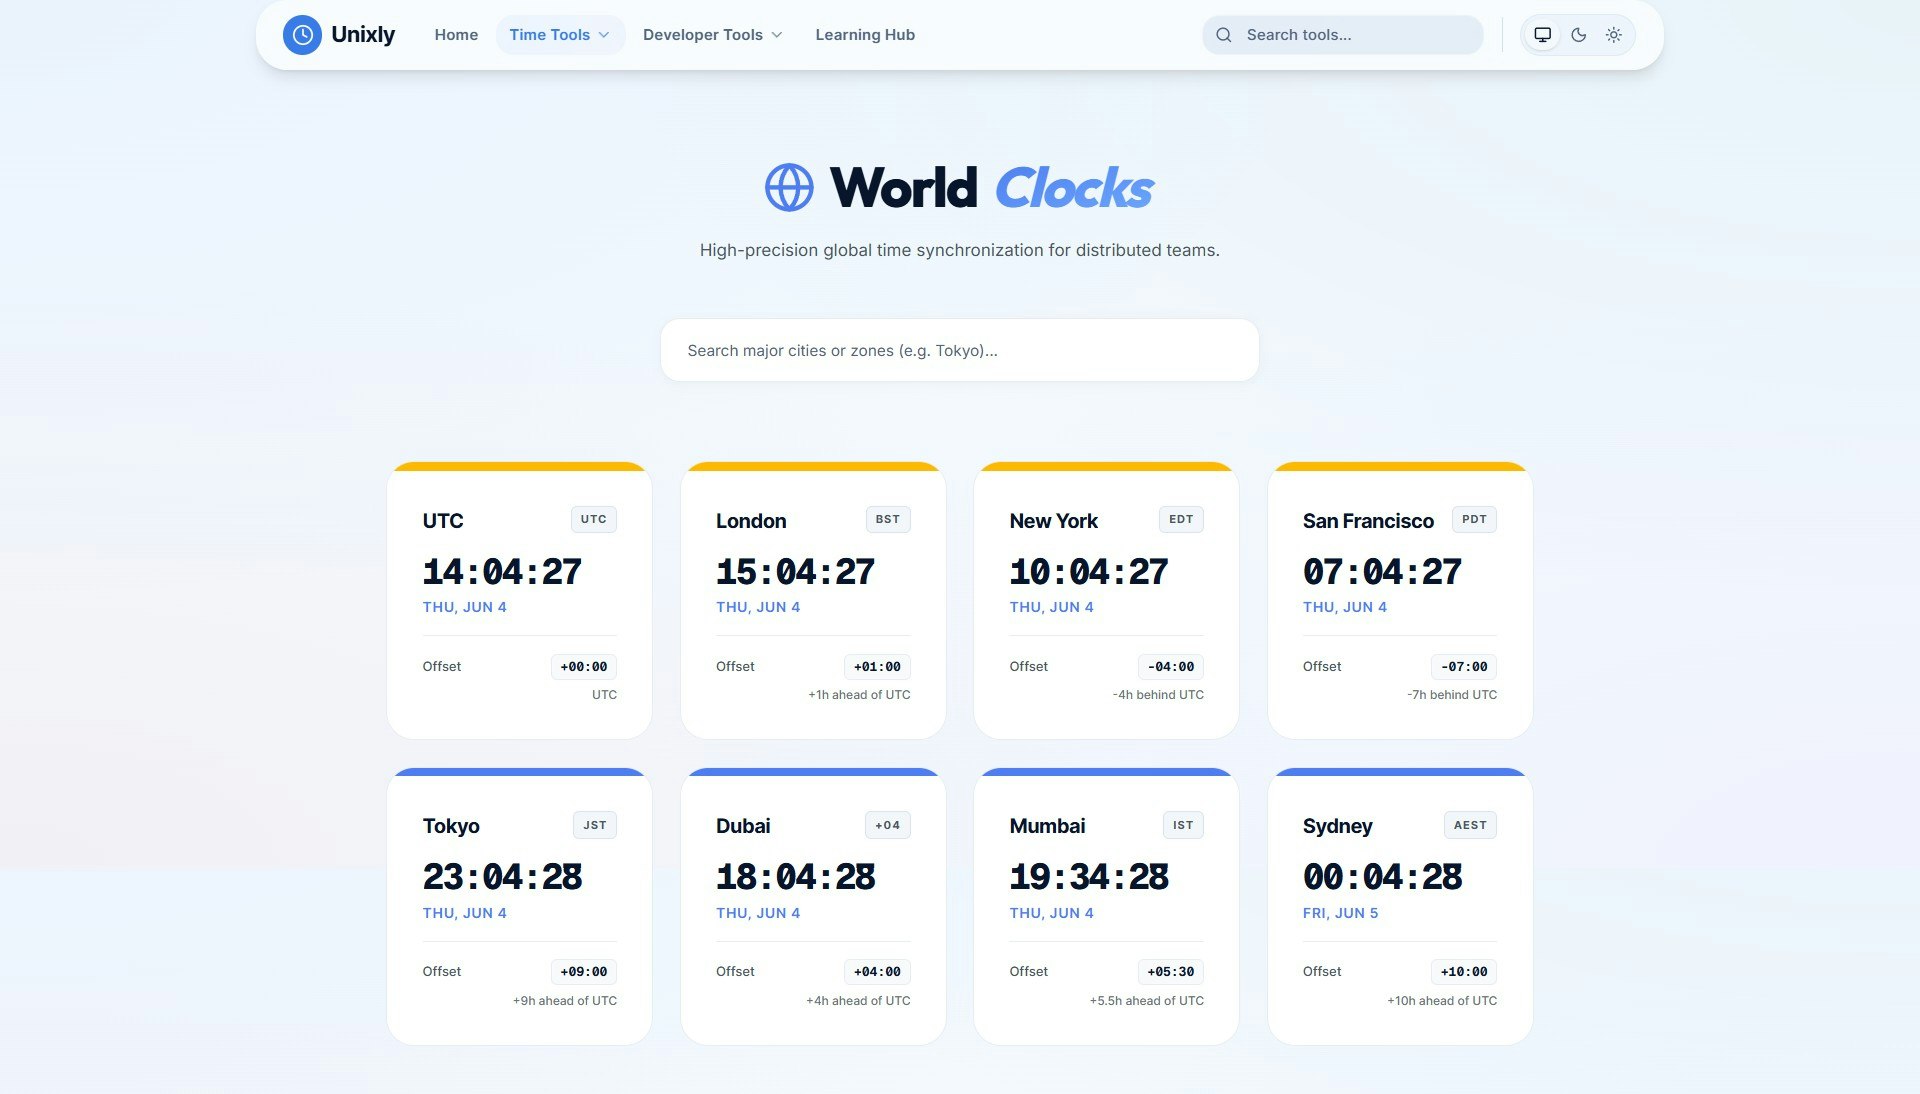Click '-4h behind UTC' text
The image size is (1920, 1094).
pyautogui.click(x=1158, y=695)
